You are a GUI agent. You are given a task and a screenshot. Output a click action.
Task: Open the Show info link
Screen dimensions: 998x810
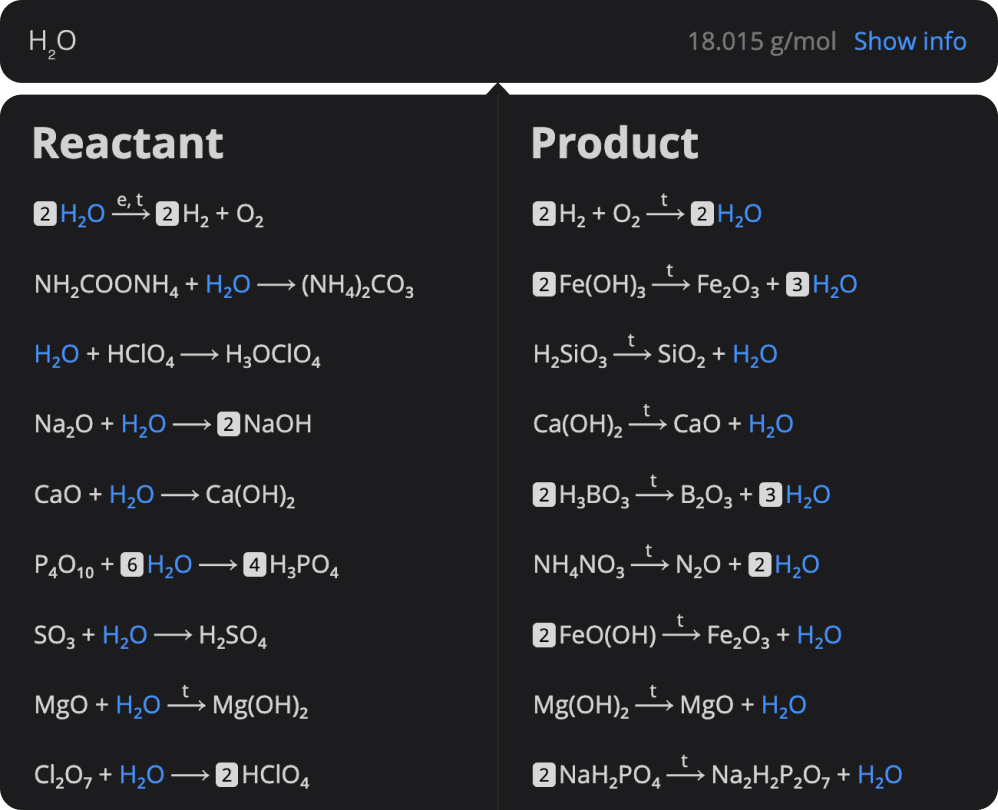point(910,41)
